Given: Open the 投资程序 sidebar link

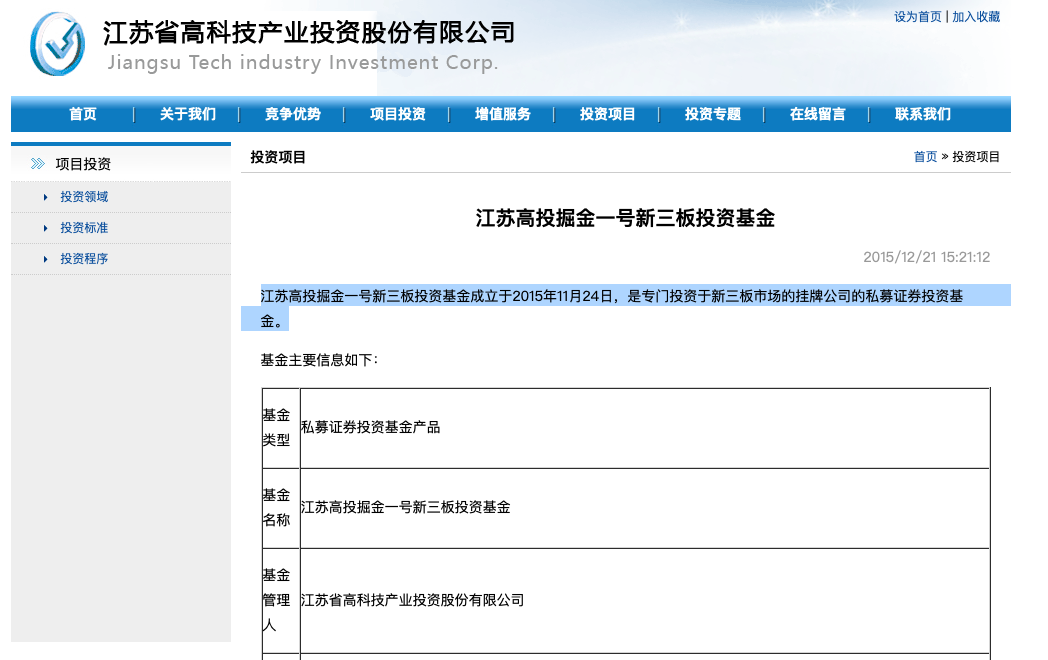Looking at the screenshot, I should (84, 260).
